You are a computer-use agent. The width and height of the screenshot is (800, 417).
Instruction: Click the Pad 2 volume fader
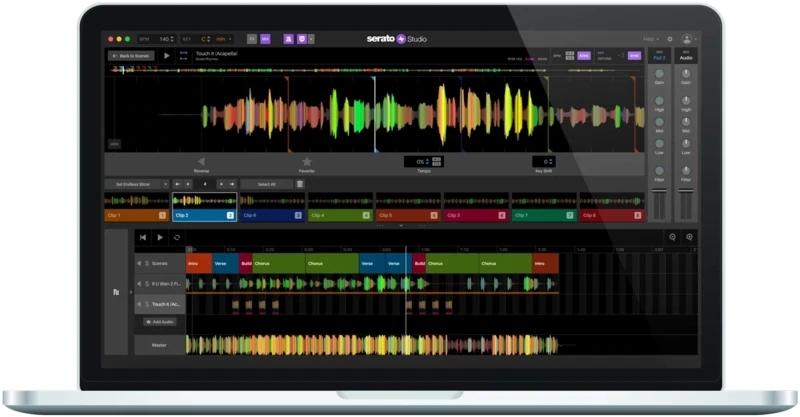[659, 191]
